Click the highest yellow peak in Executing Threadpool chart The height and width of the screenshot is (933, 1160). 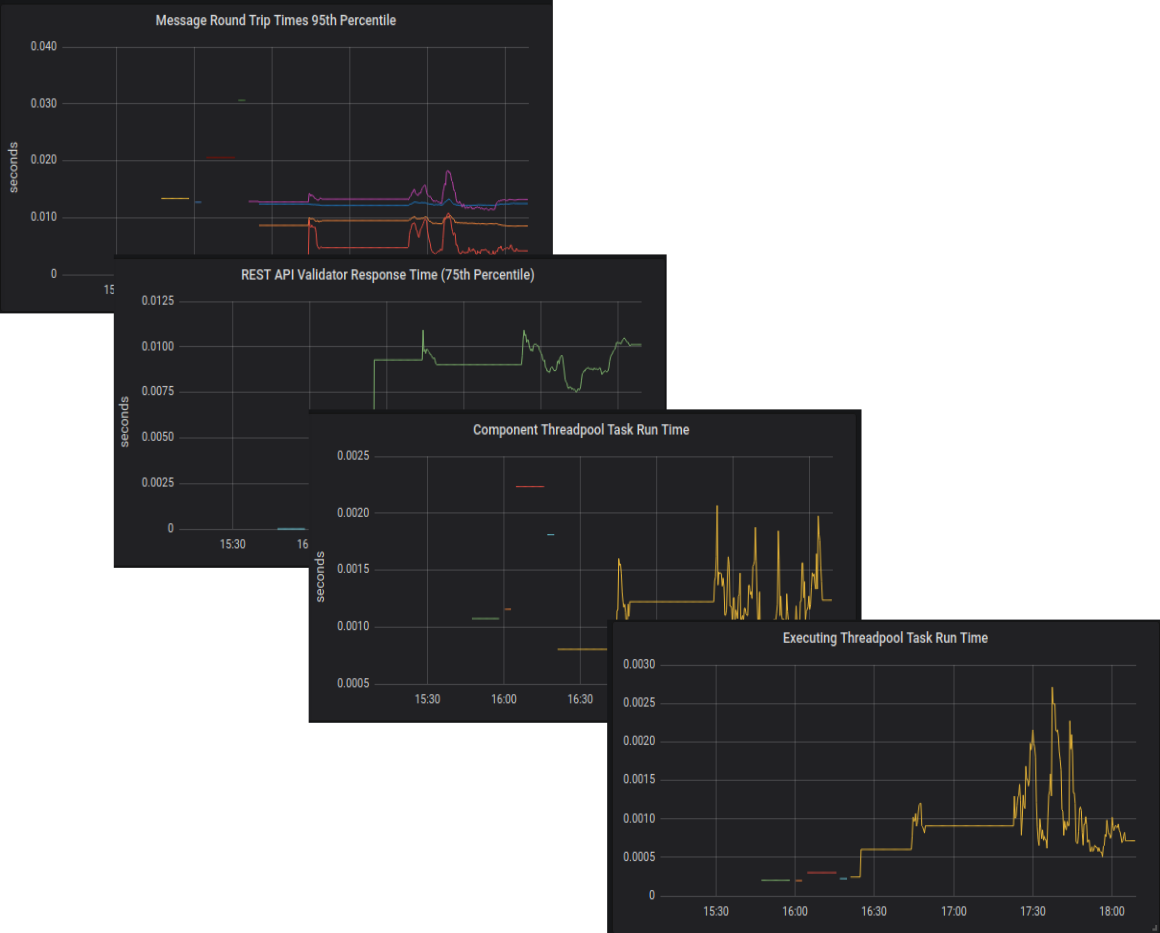click(1052, 689)
